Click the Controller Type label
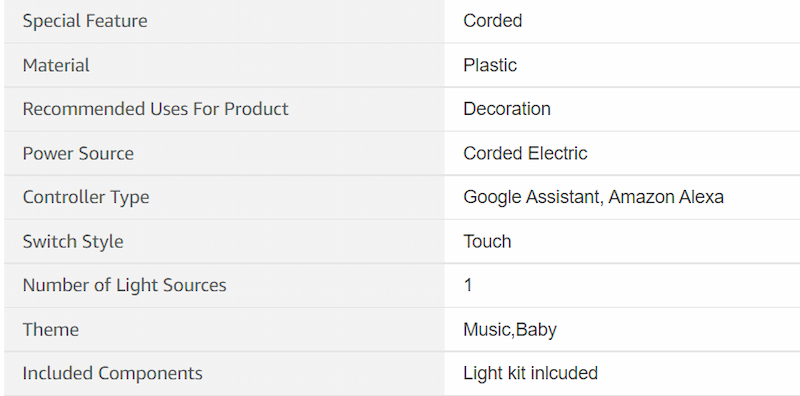800x396 pixels. click(86, 197)
